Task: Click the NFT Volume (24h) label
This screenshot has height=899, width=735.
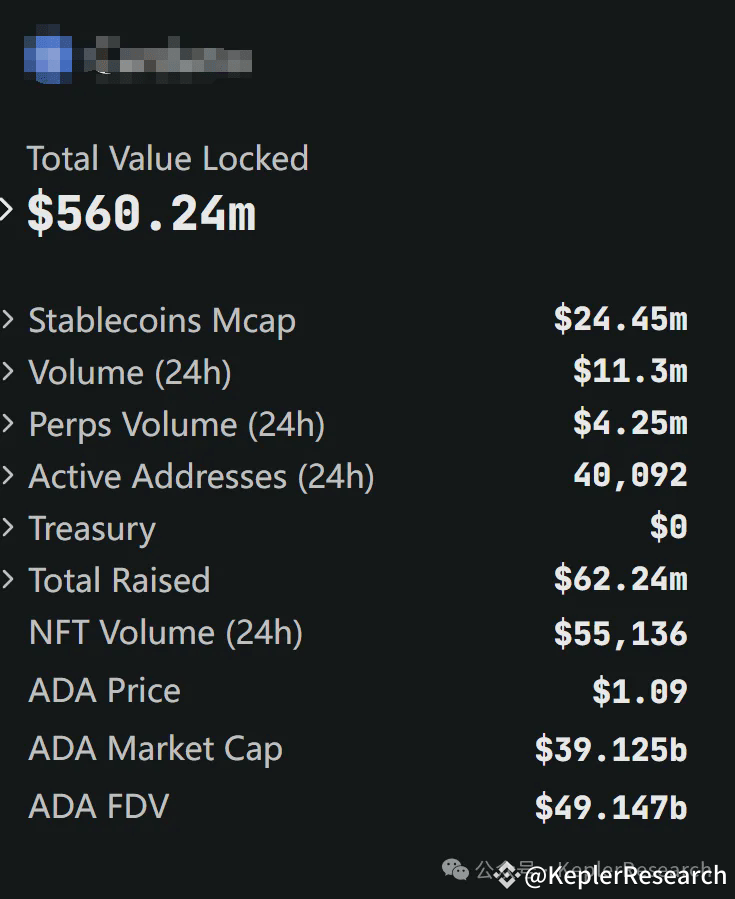Action: [x=165, y=633]
